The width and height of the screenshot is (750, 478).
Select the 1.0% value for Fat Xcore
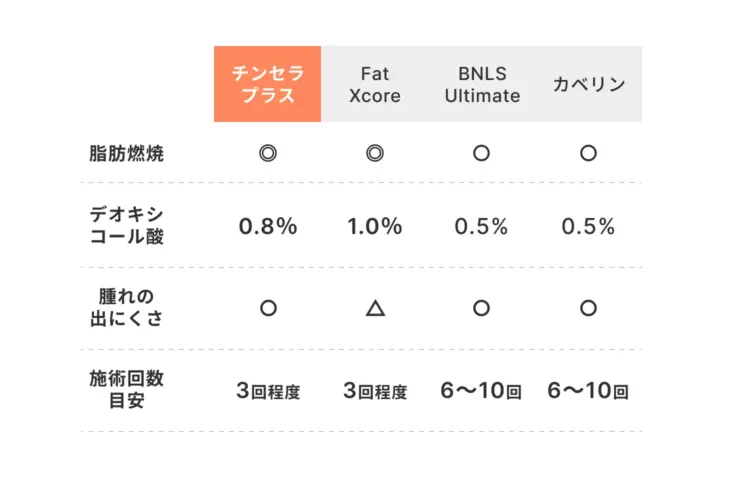click(375, 226)
